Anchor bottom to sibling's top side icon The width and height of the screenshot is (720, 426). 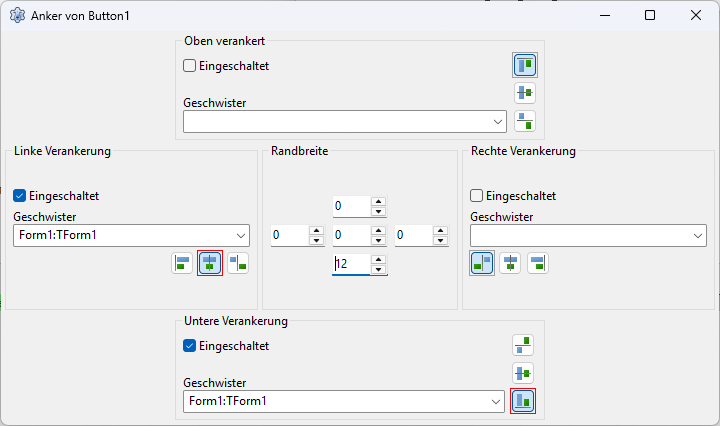pos(523,345)
